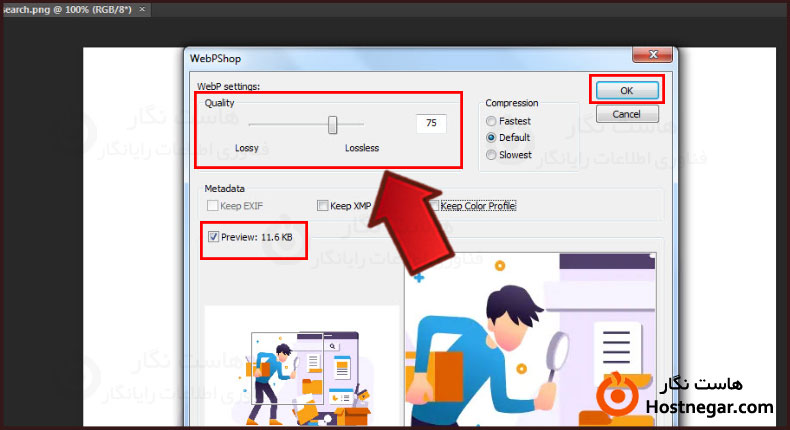
Task: Close the WebPShop dialog window
Action: [x=653, y=55]
